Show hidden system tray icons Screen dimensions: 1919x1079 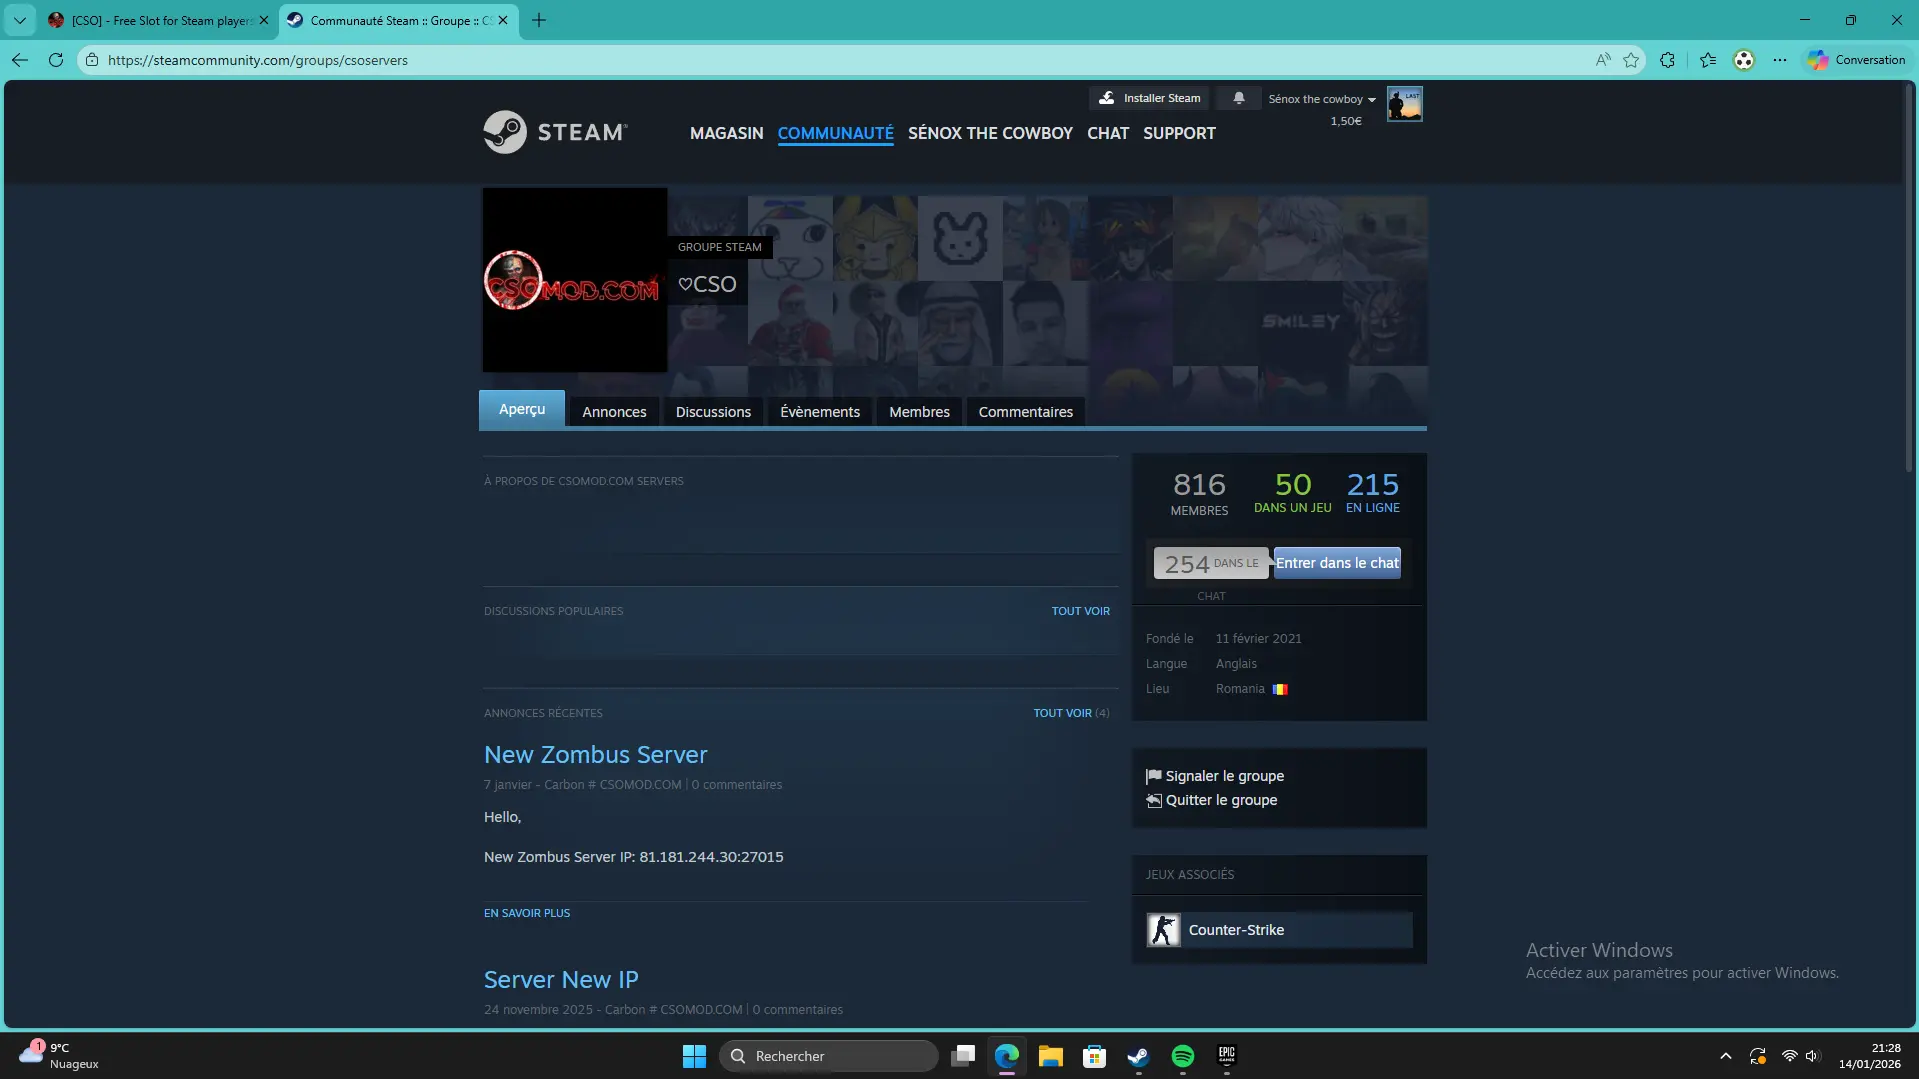click(x=1725, y=1056)
